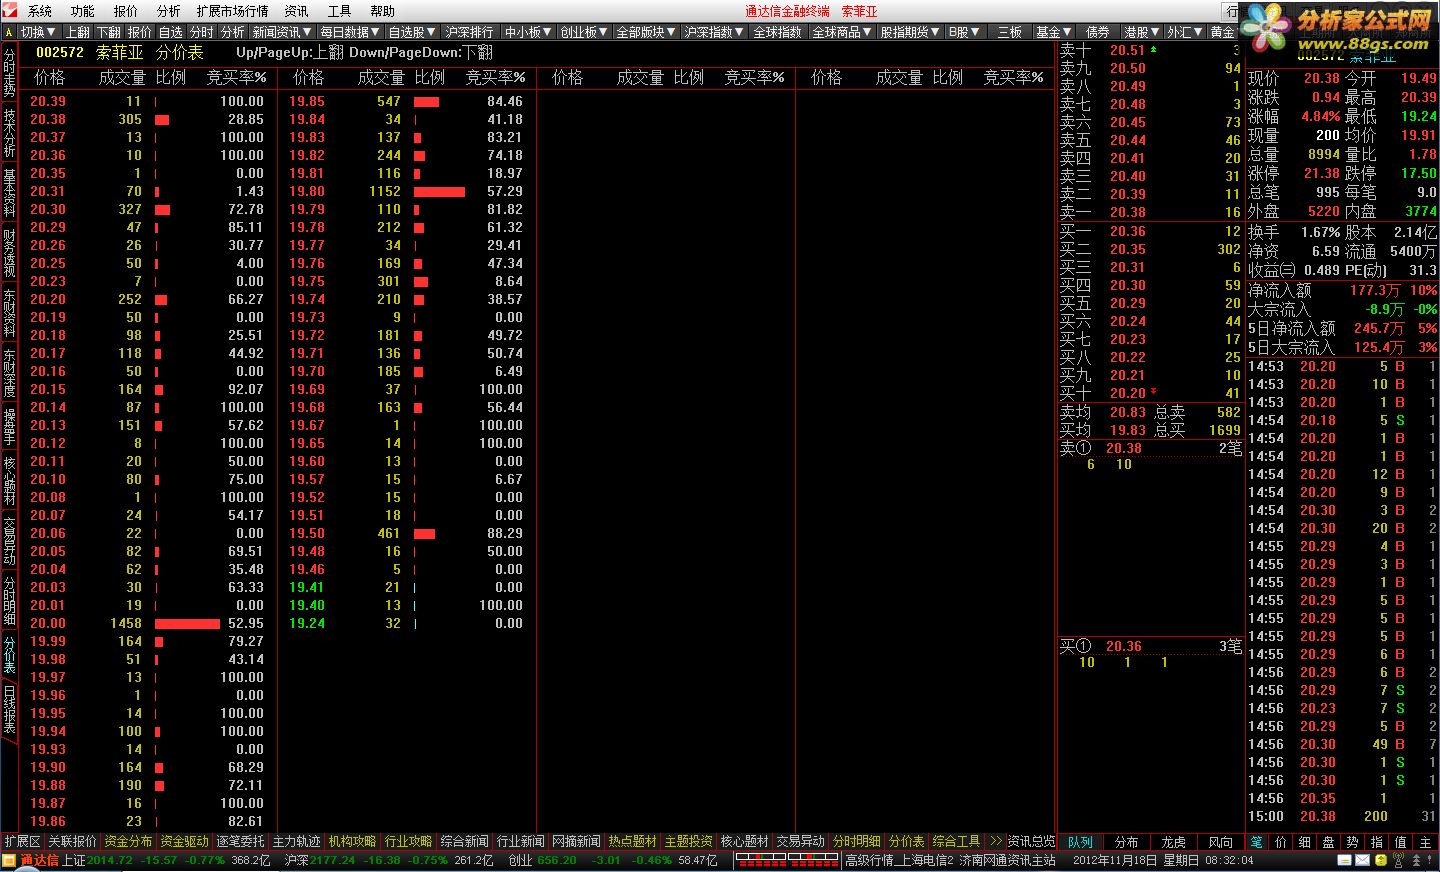This screenshot has height=872, width=1440.
Task: Click the >> more tabs arrow
Action: tap(995, 842)
